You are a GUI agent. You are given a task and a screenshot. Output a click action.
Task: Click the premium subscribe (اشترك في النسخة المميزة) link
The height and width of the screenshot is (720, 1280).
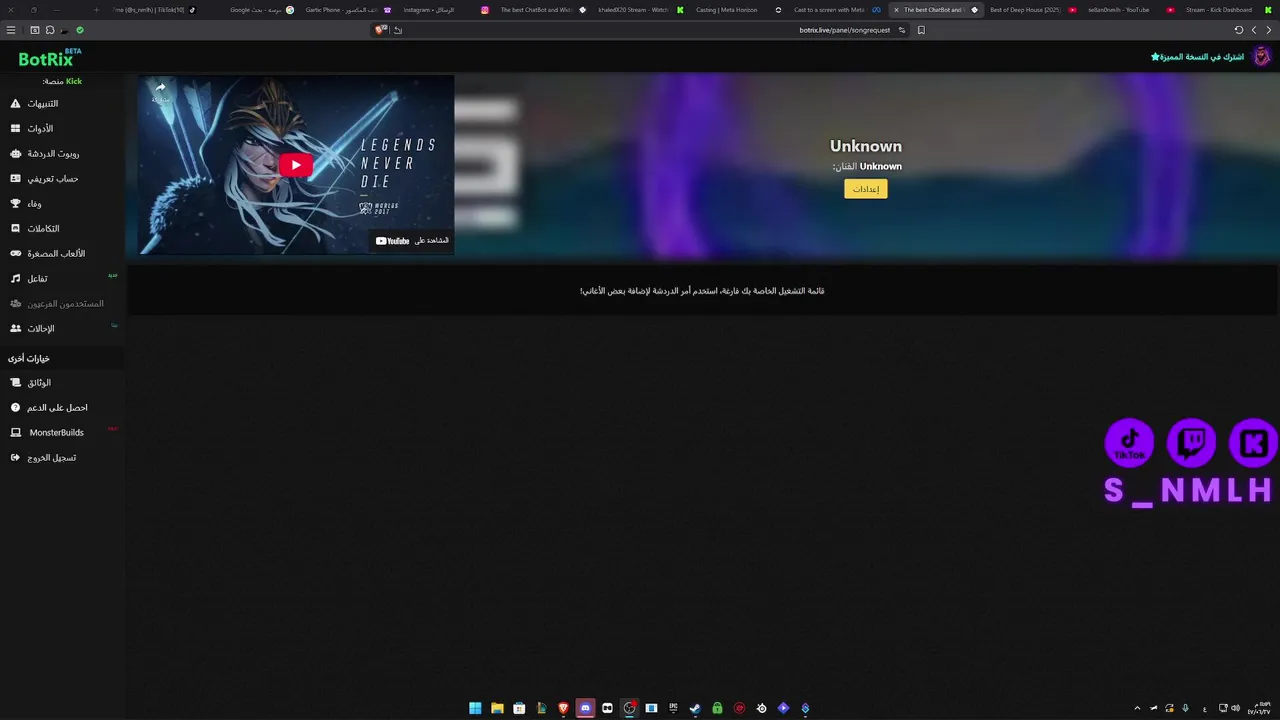(1197, 57)
